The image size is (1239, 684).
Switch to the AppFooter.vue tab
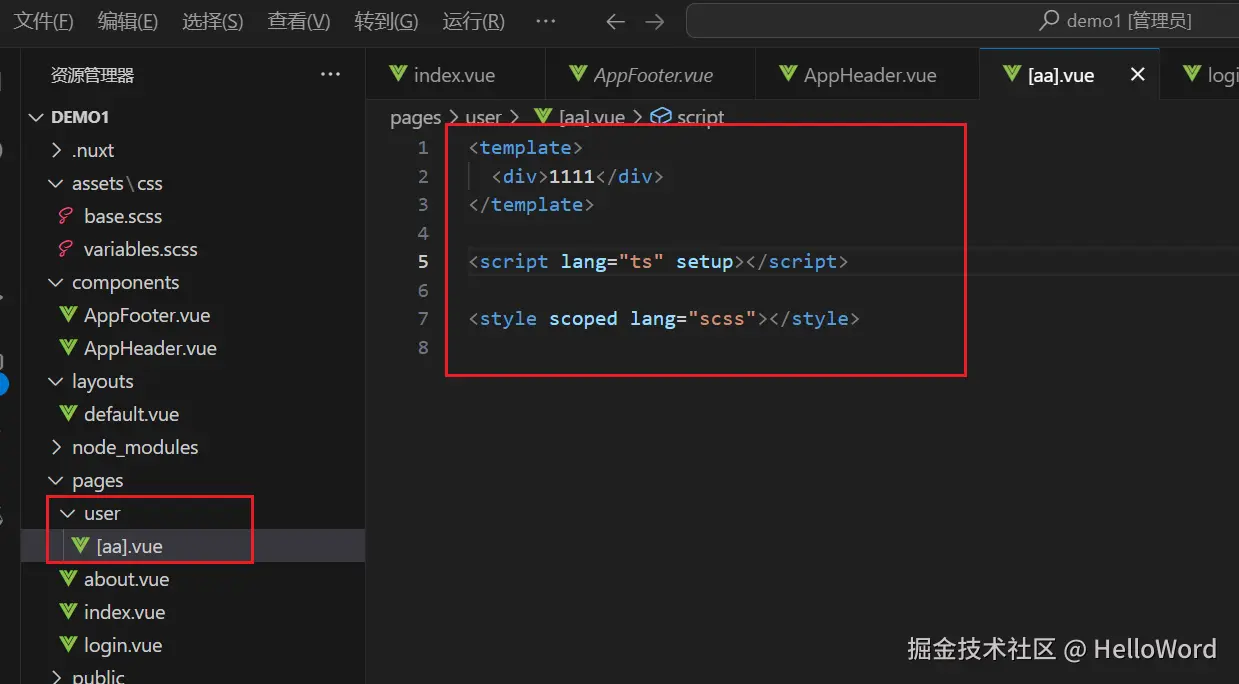click(x=648, y=74)
